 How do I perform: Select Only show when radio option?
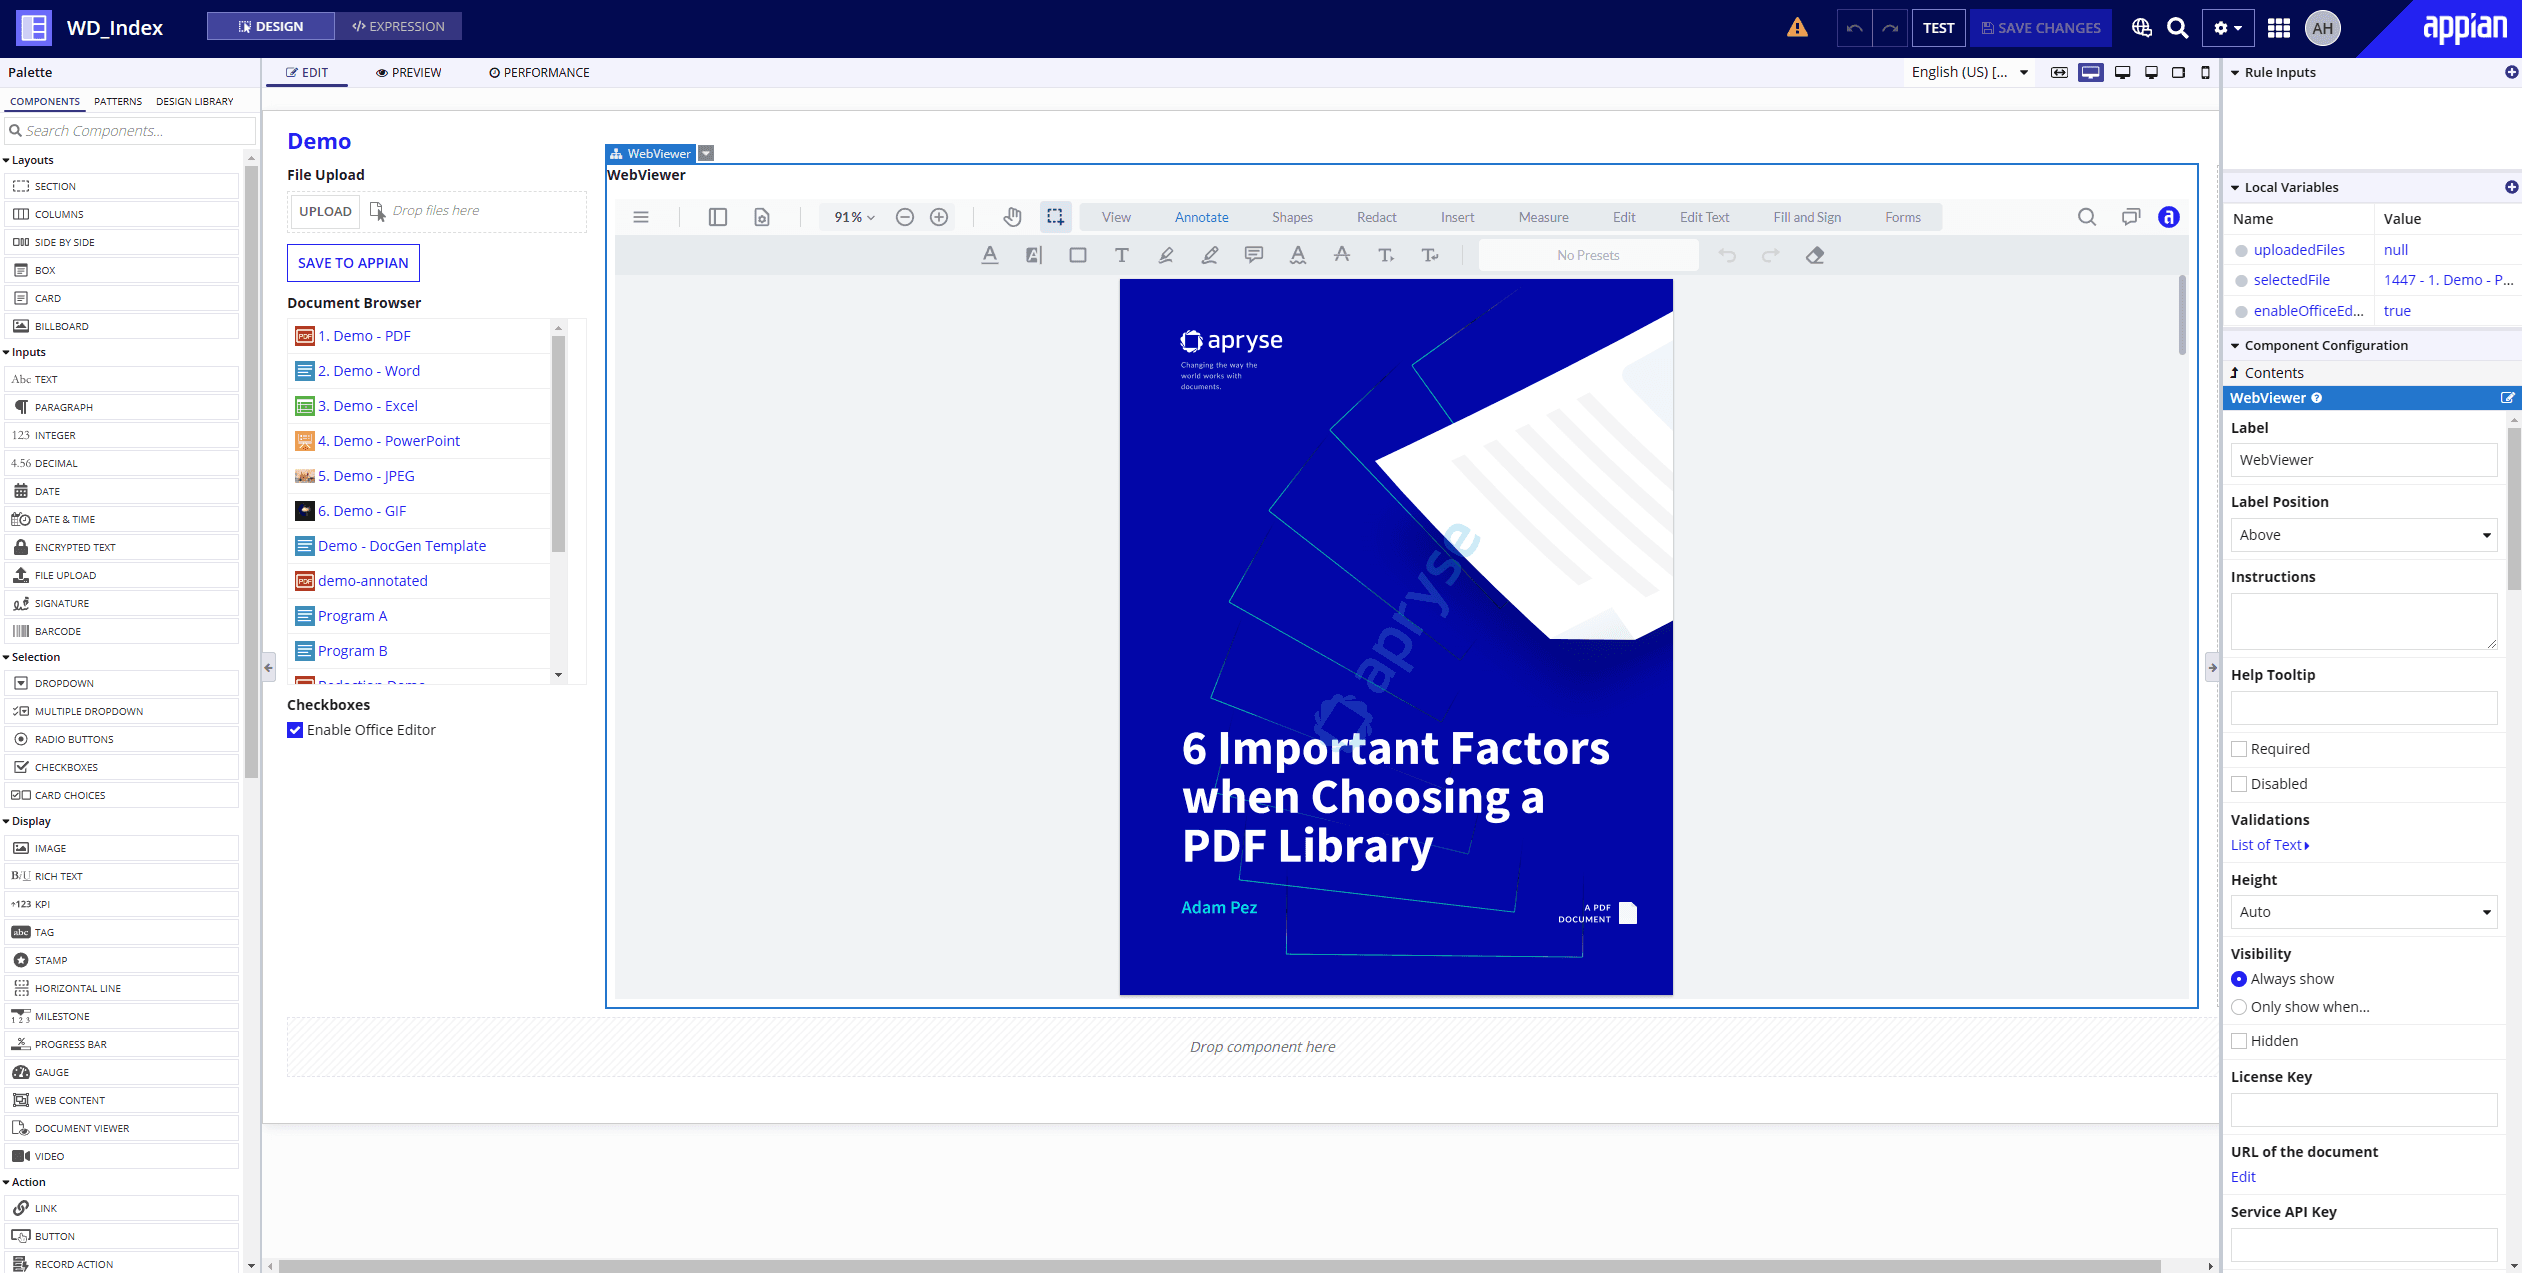pyautogui.click(x=2239, y=1007)
